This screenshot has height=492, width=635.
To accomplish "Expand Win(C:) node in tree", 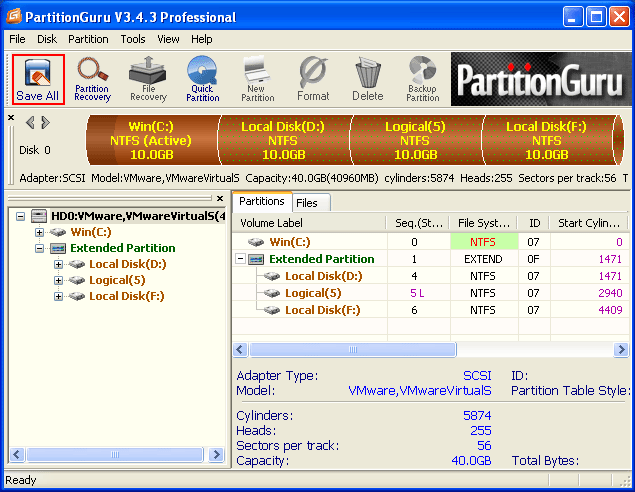I will 39,232.
